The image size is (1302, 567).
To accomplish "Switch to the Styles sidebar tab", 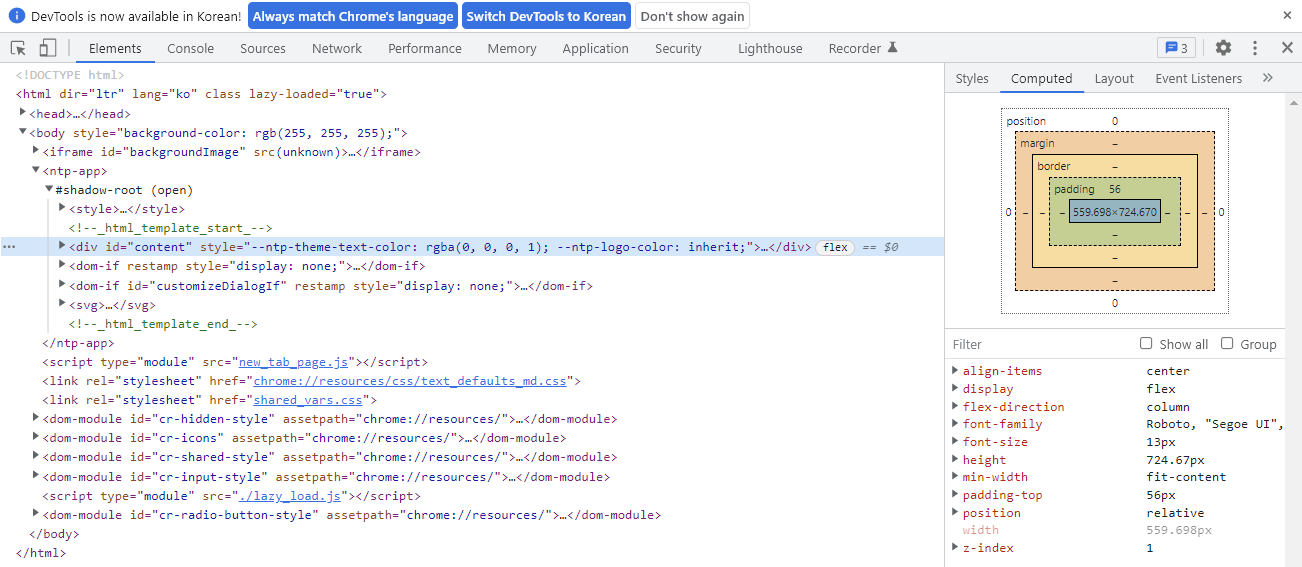I will coord(972,78).
